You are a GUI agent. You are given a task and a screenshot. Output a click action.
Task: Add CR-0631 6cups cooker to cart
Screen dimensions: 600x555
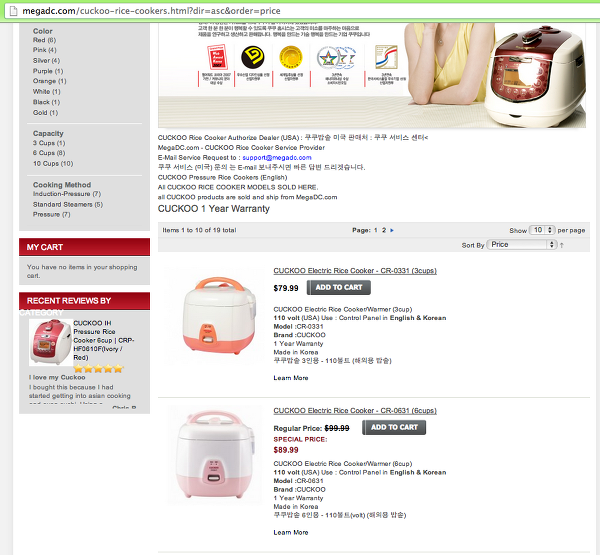[394, 428]
